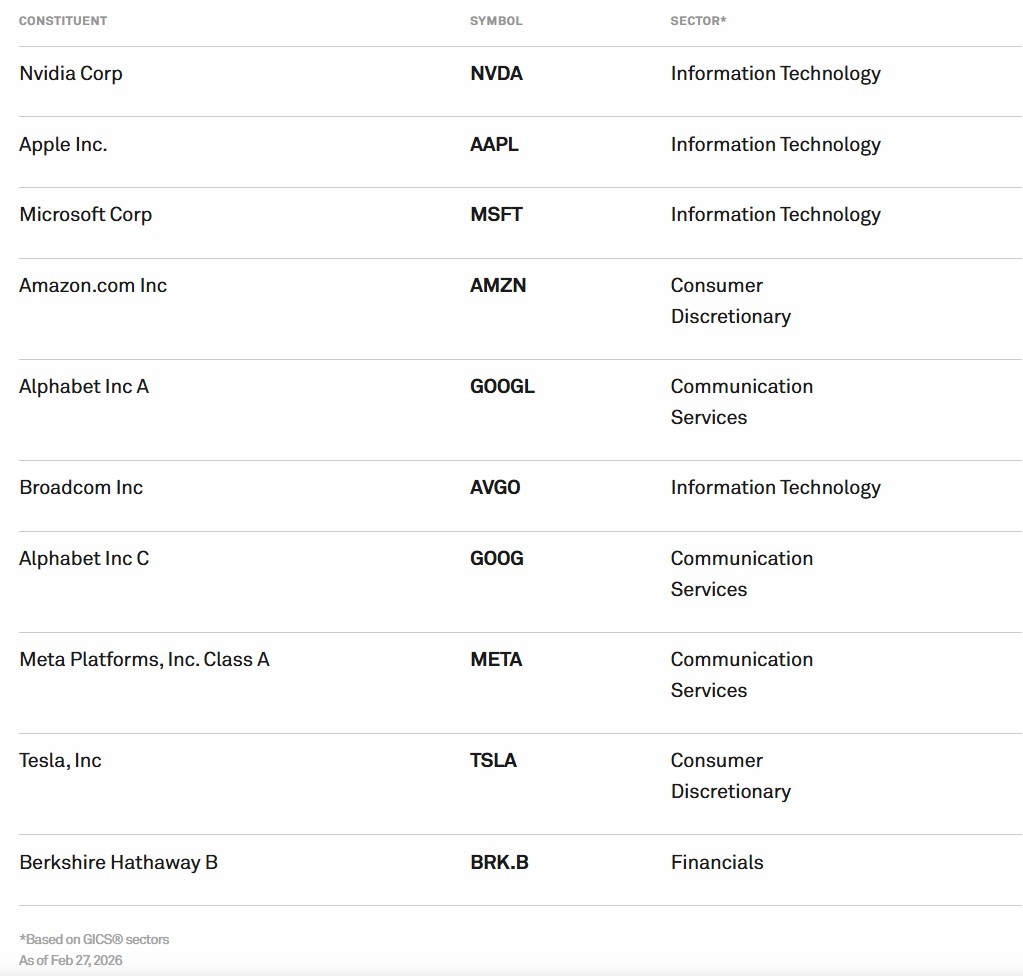Select the AVGO symbol
Viewport: 1023px width, 976px height.
click(x=495, y=488)
